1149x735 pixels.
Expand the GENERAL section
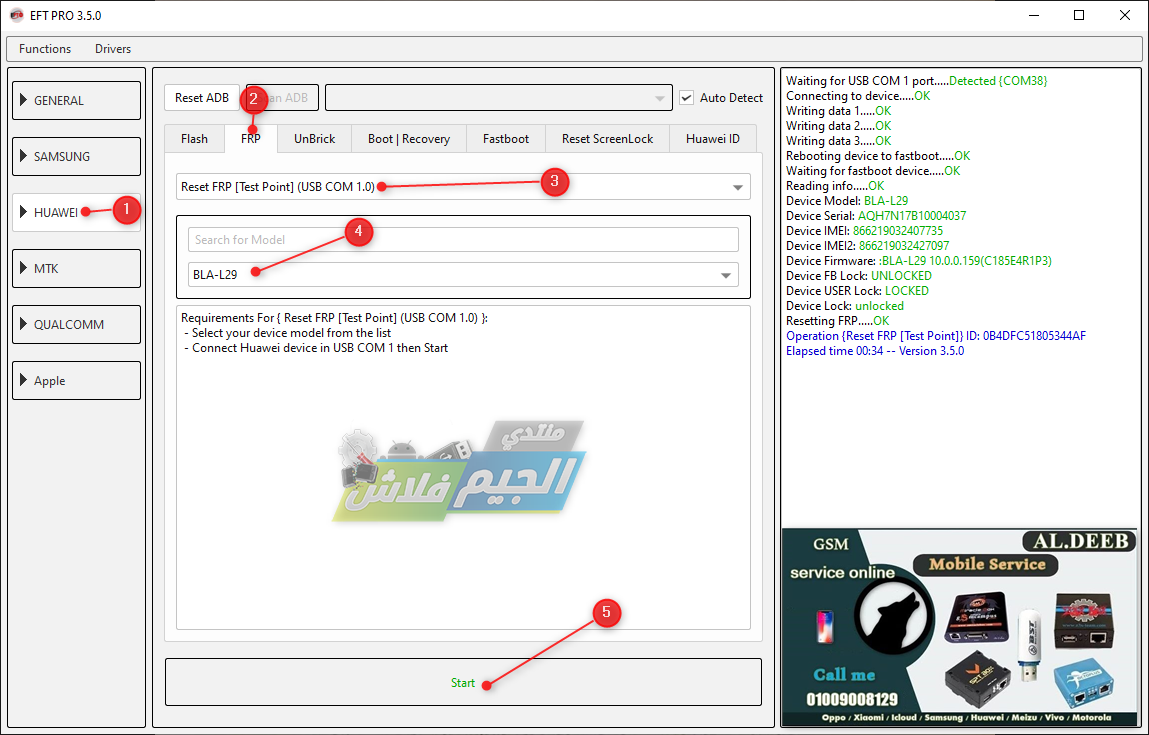click(x=76, y=100)
